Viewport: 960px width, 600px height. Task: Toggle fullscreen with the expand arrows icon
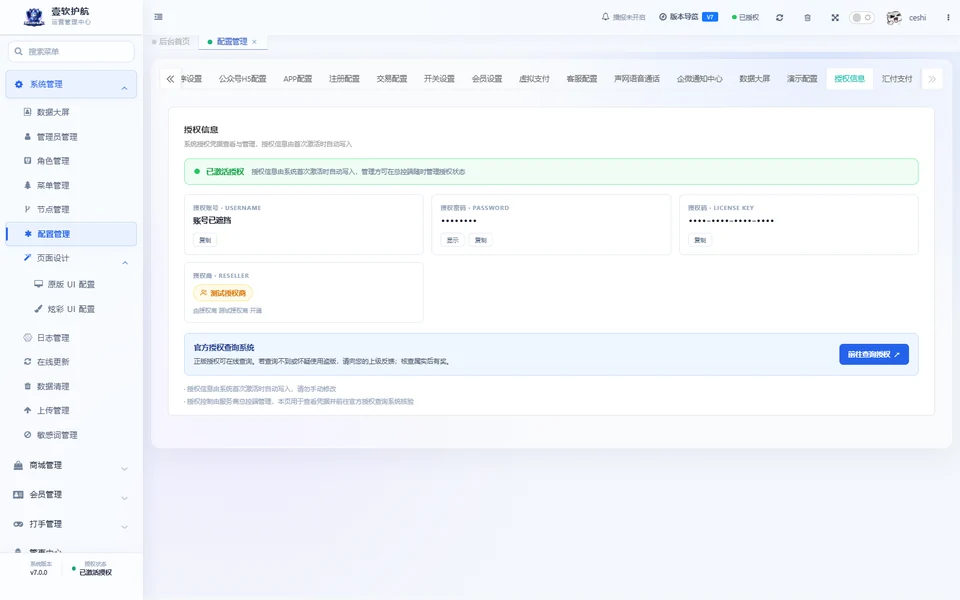coord(835,18)
